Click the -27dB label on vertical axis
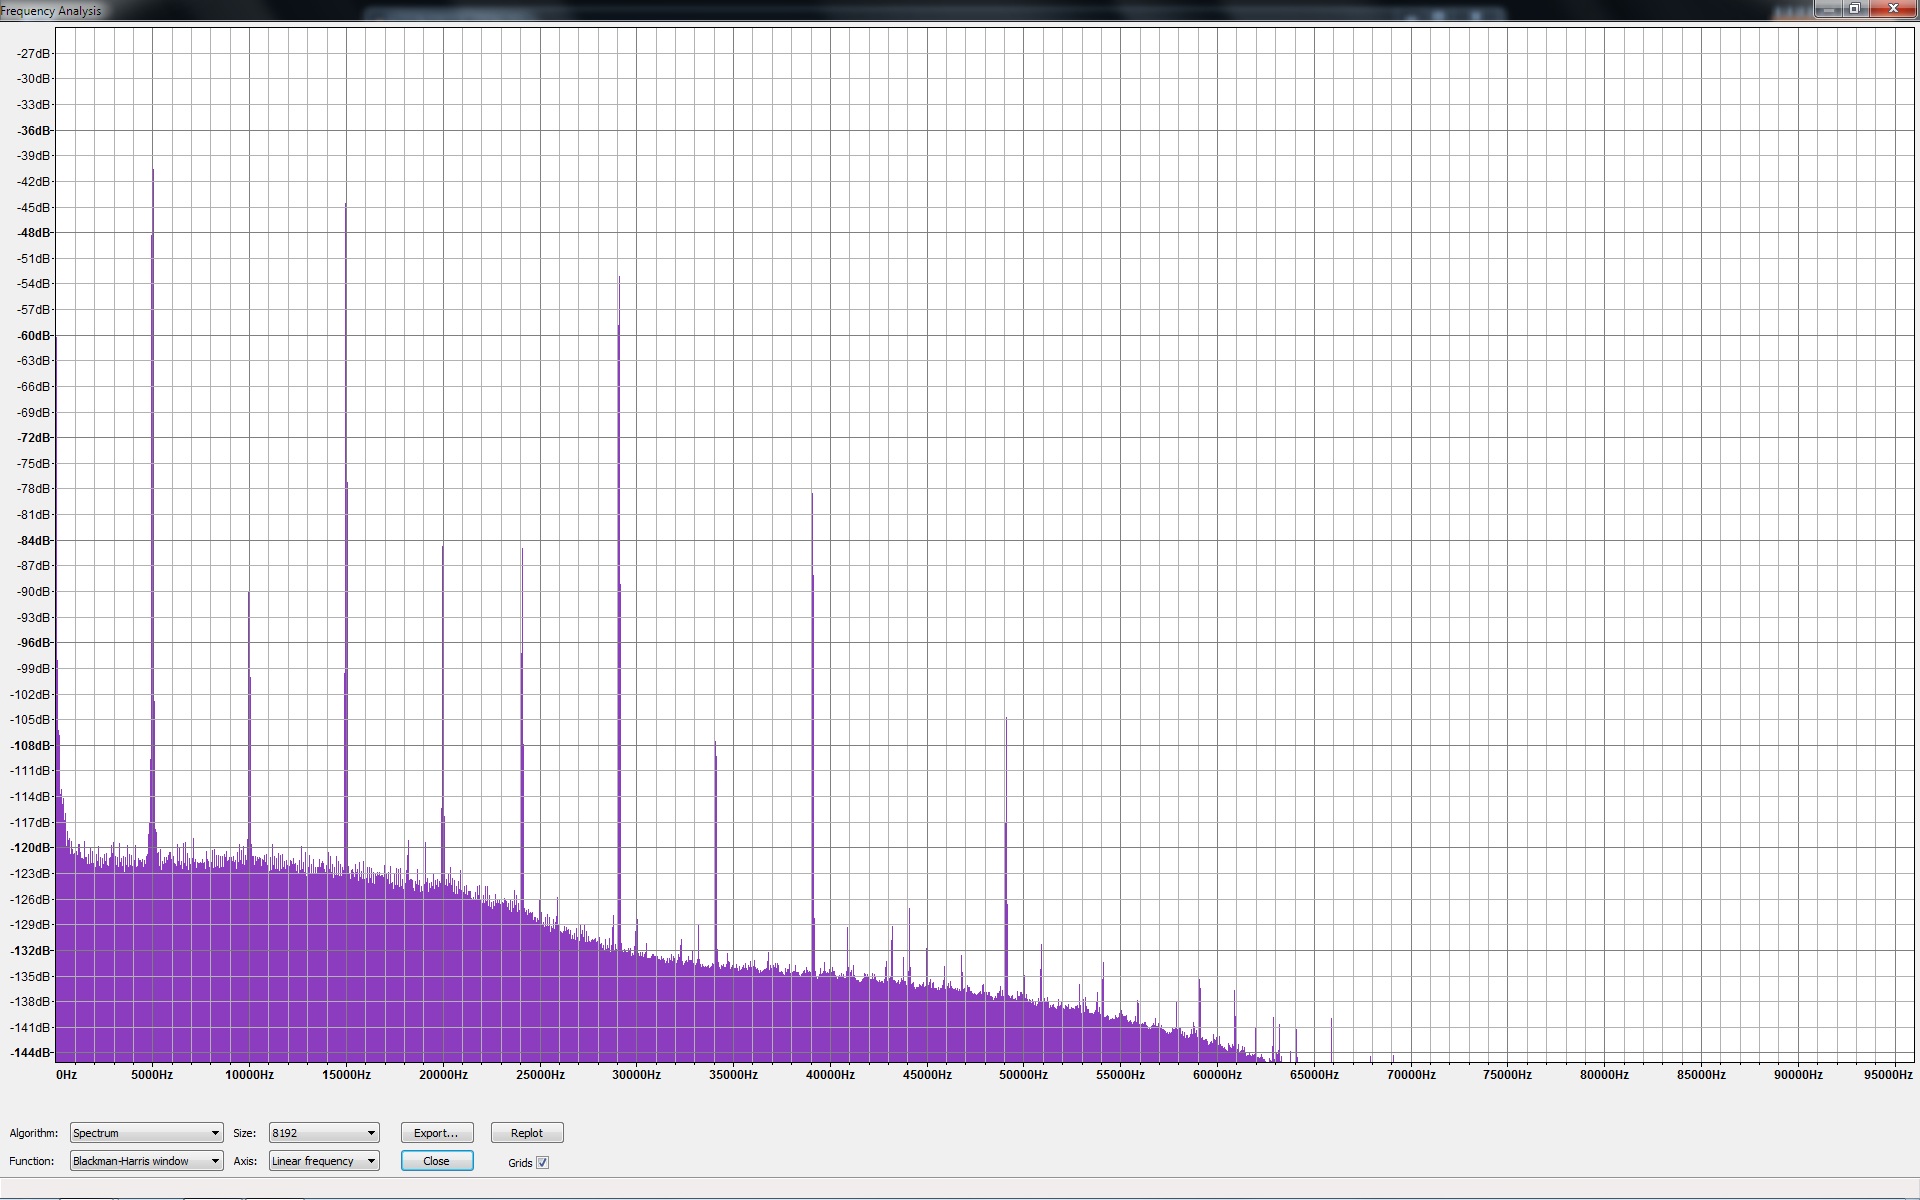This screenshot has width=1920, height=1200. tap(34, 53)
